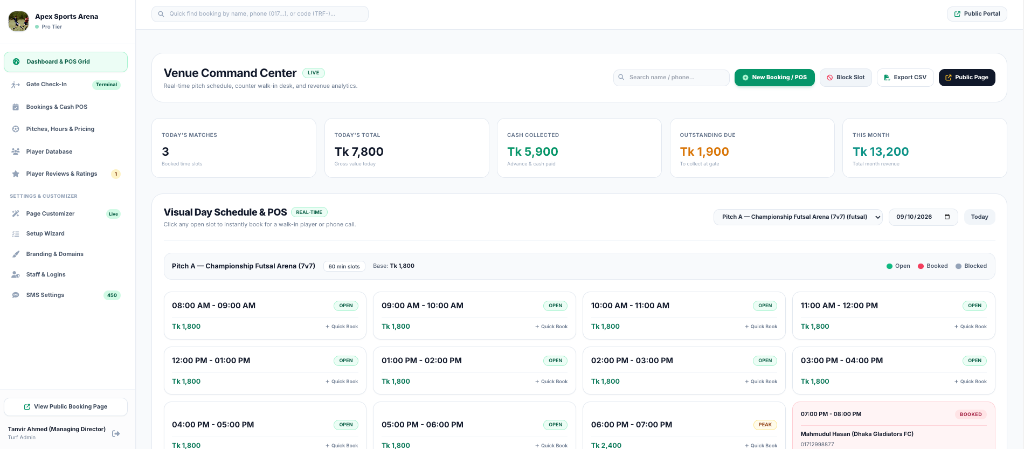The width and height of the screenshot is (1024, 449).
Task: Open Page Customizer settings
Action: click(x=66, y=213)
